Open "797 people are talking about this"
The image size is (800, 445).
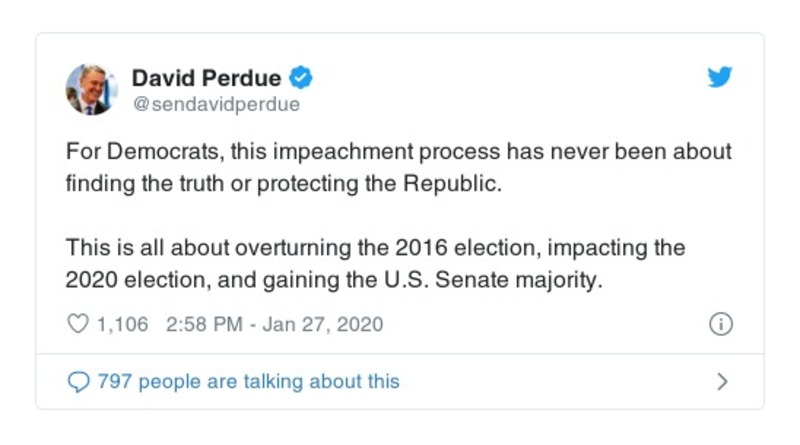[248, 381]
